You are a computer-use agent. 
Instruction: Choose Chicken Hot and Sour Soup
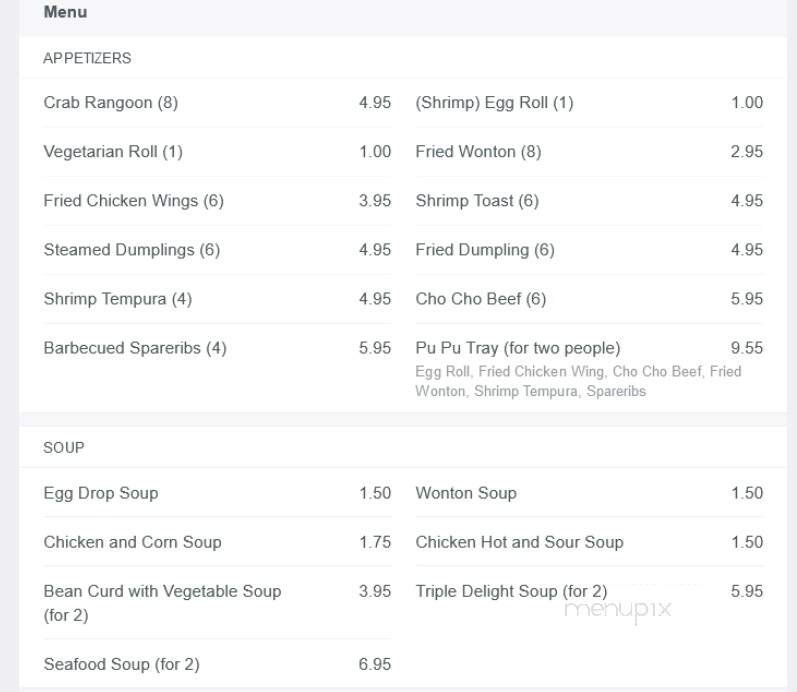pos(519,542)
